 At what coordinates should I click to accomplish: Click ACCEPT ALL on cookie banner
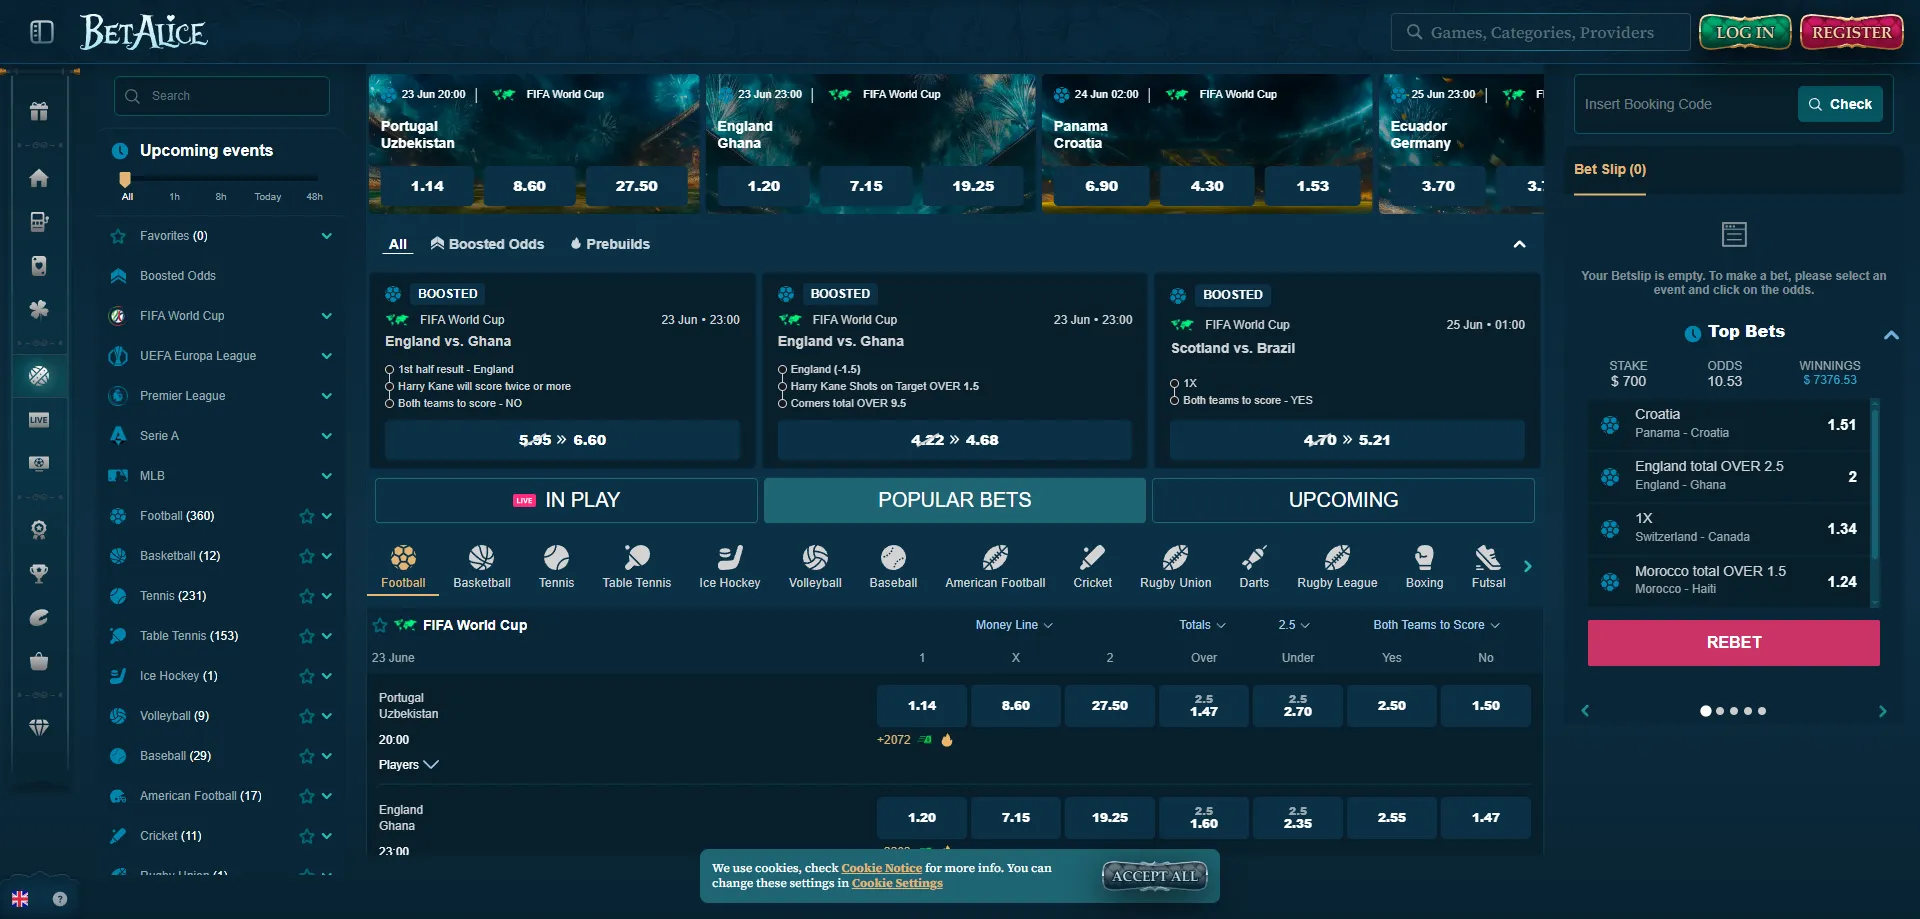click(x=1155, y=876)
